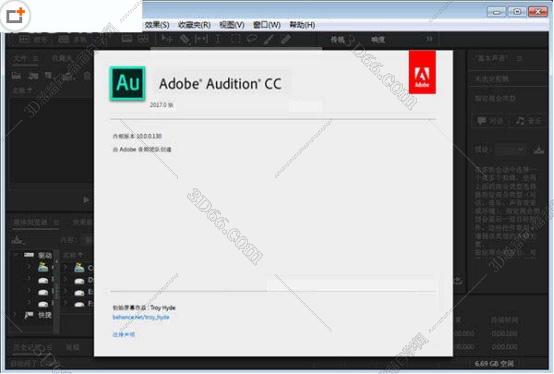Switch to the 视频 tab

tap(72, 348)
